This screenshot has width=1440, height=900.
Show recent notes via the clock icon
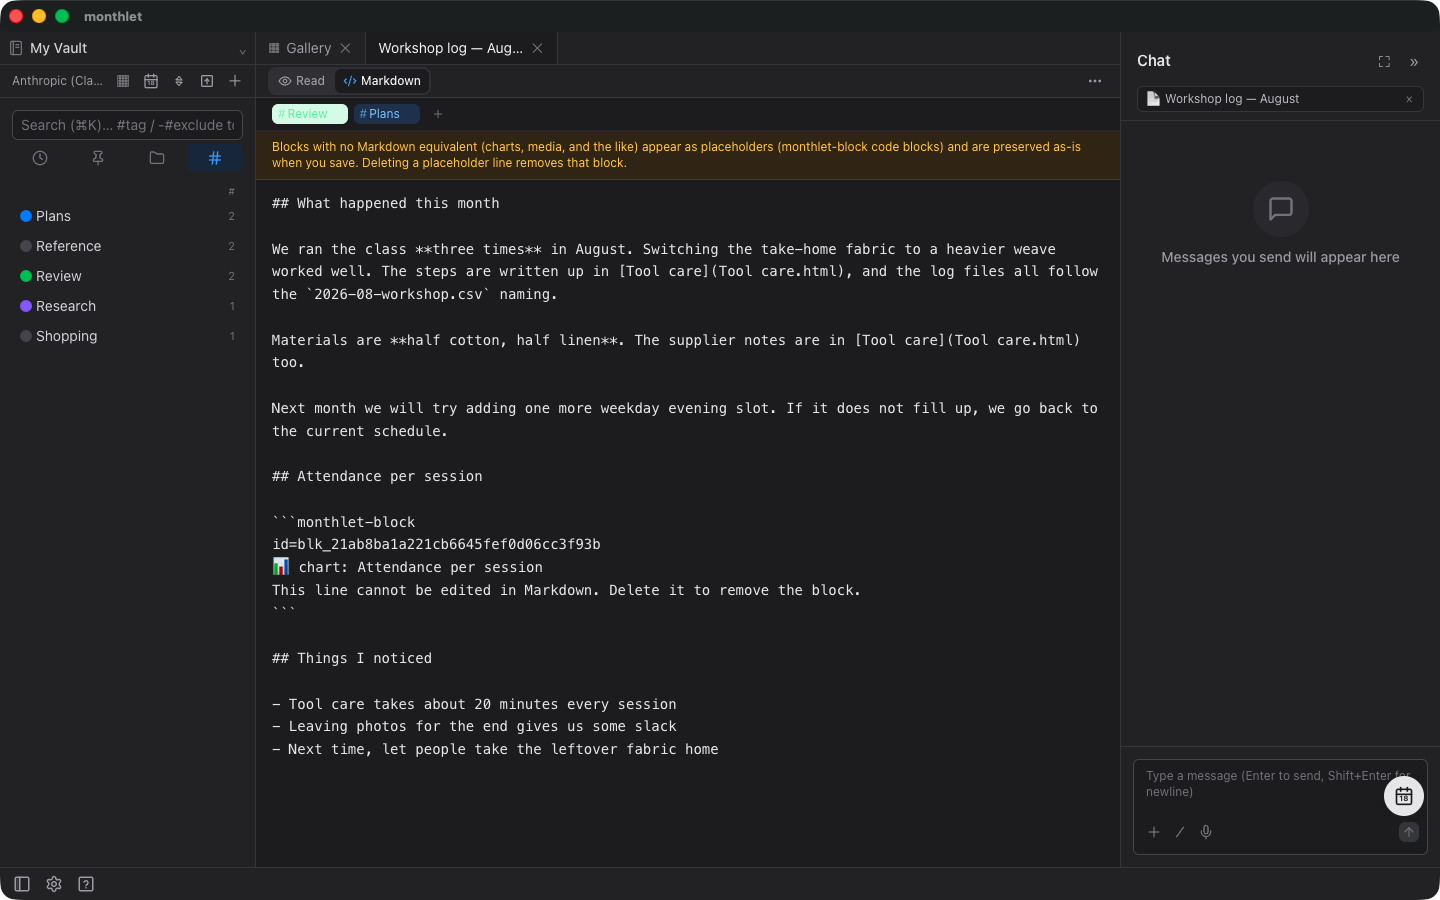[40, 158]
